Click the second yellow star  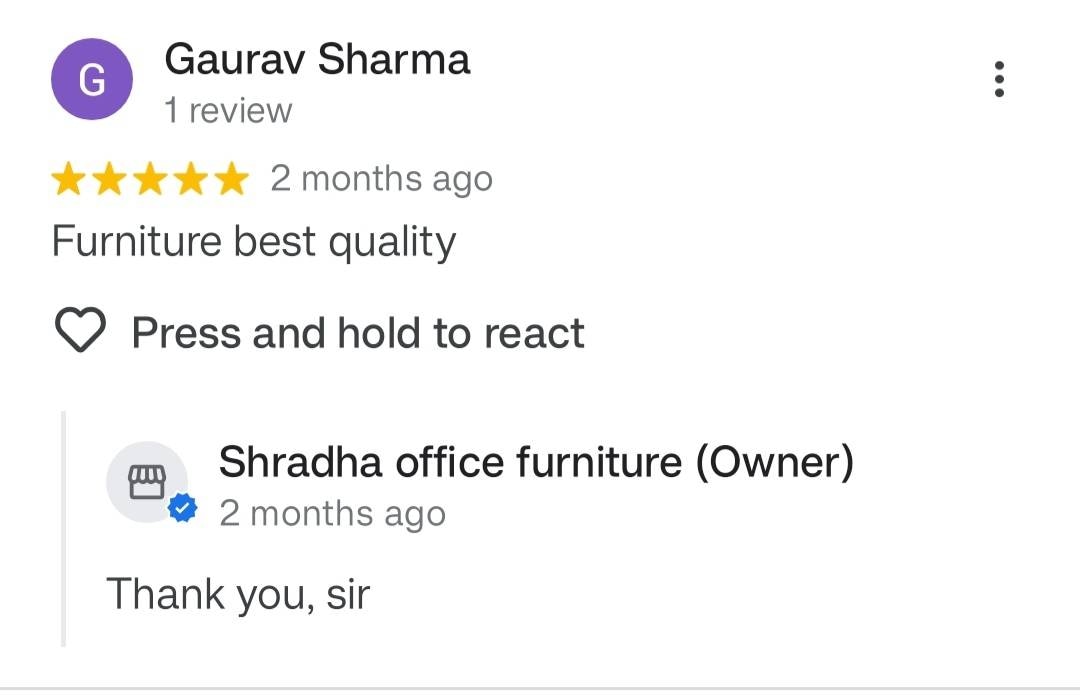tap(110, 180)
